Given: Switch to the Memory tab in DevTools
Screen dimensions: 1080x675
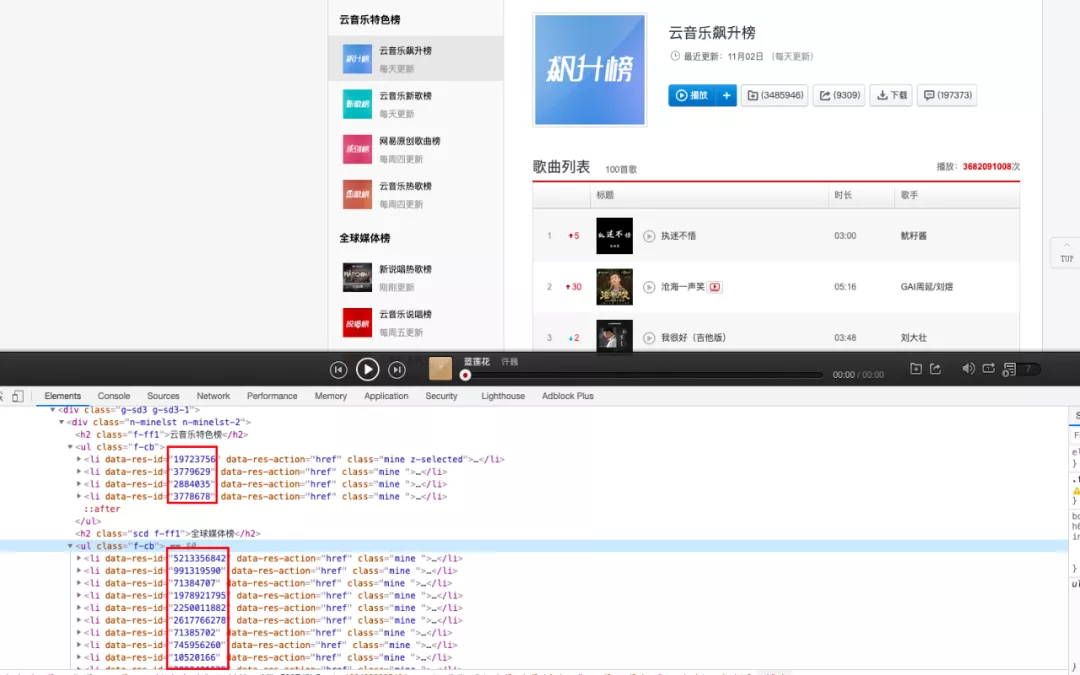Looking at the screenshot, I should (331, 396).
